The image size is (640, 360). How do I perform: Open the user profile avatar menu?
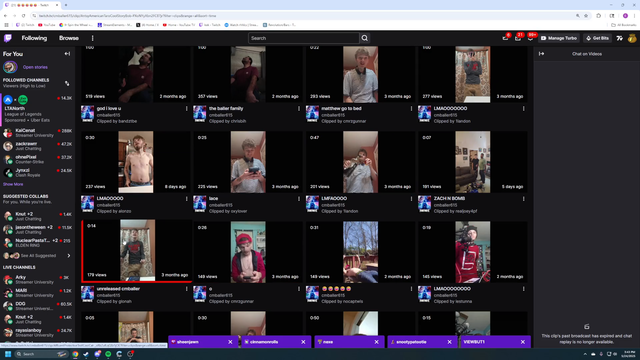(x=632, y=38)
